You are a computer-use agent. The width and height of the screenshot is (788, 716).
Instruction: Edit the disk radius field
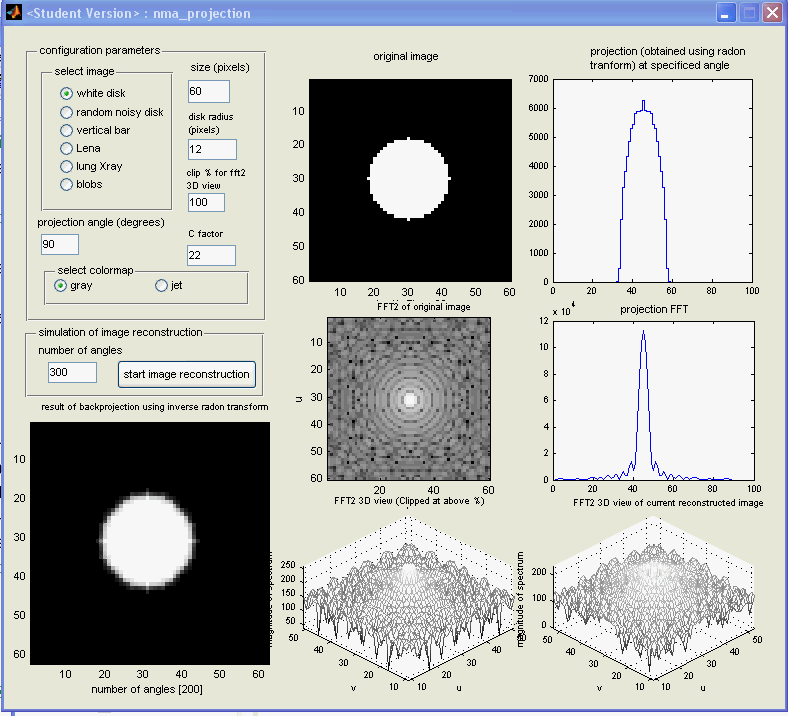point(212,149)
